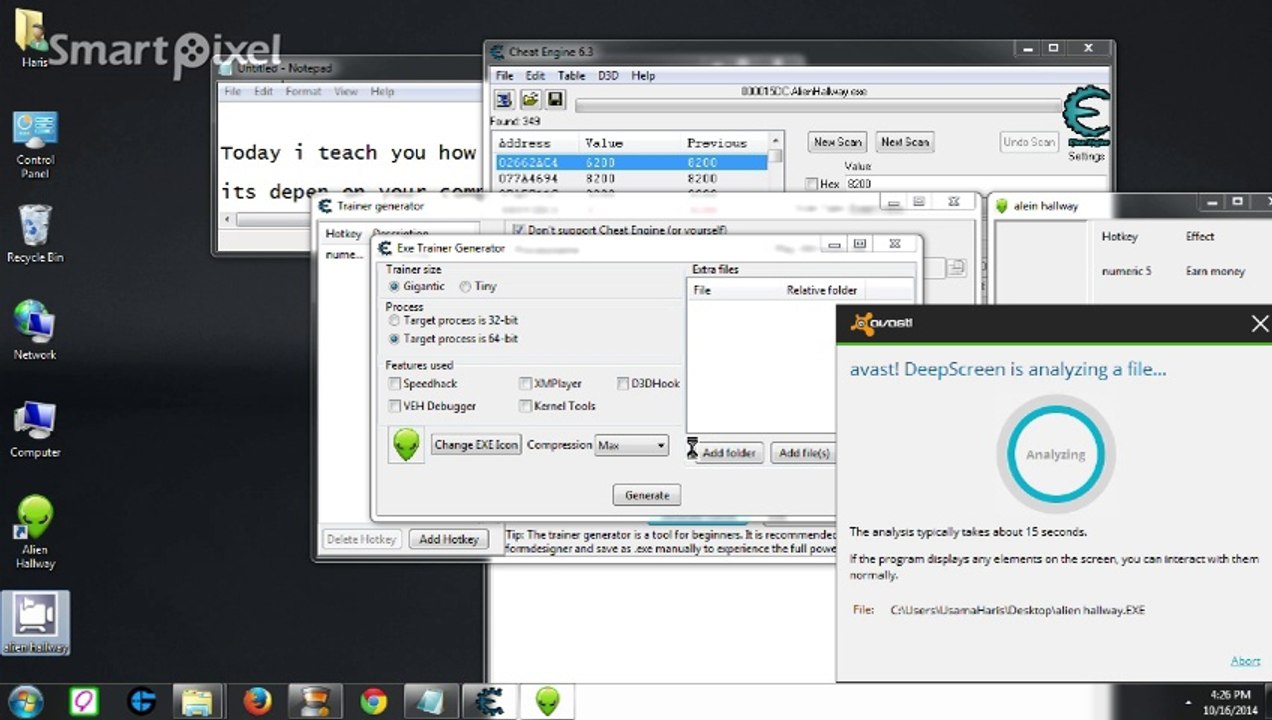The width and height of the screenshot is (1272, 720).
Task: Open Cheat Engine D3D menu
Action: click(608, 75)
